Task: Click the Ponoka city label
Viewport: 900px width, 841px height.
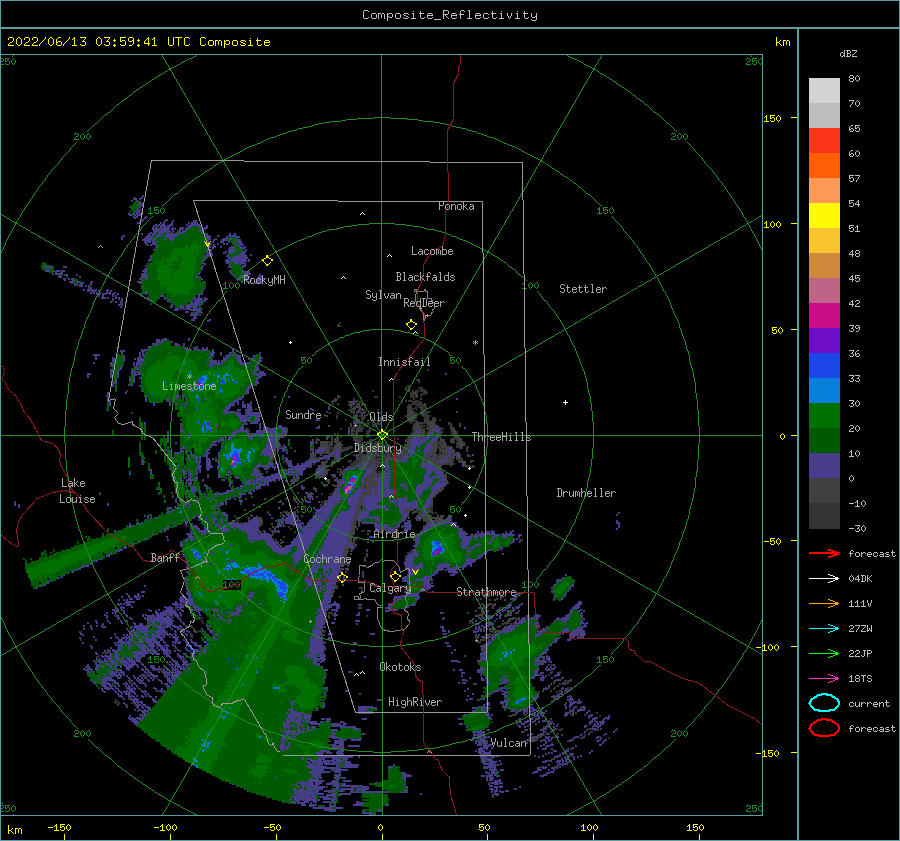Action: 456,206
